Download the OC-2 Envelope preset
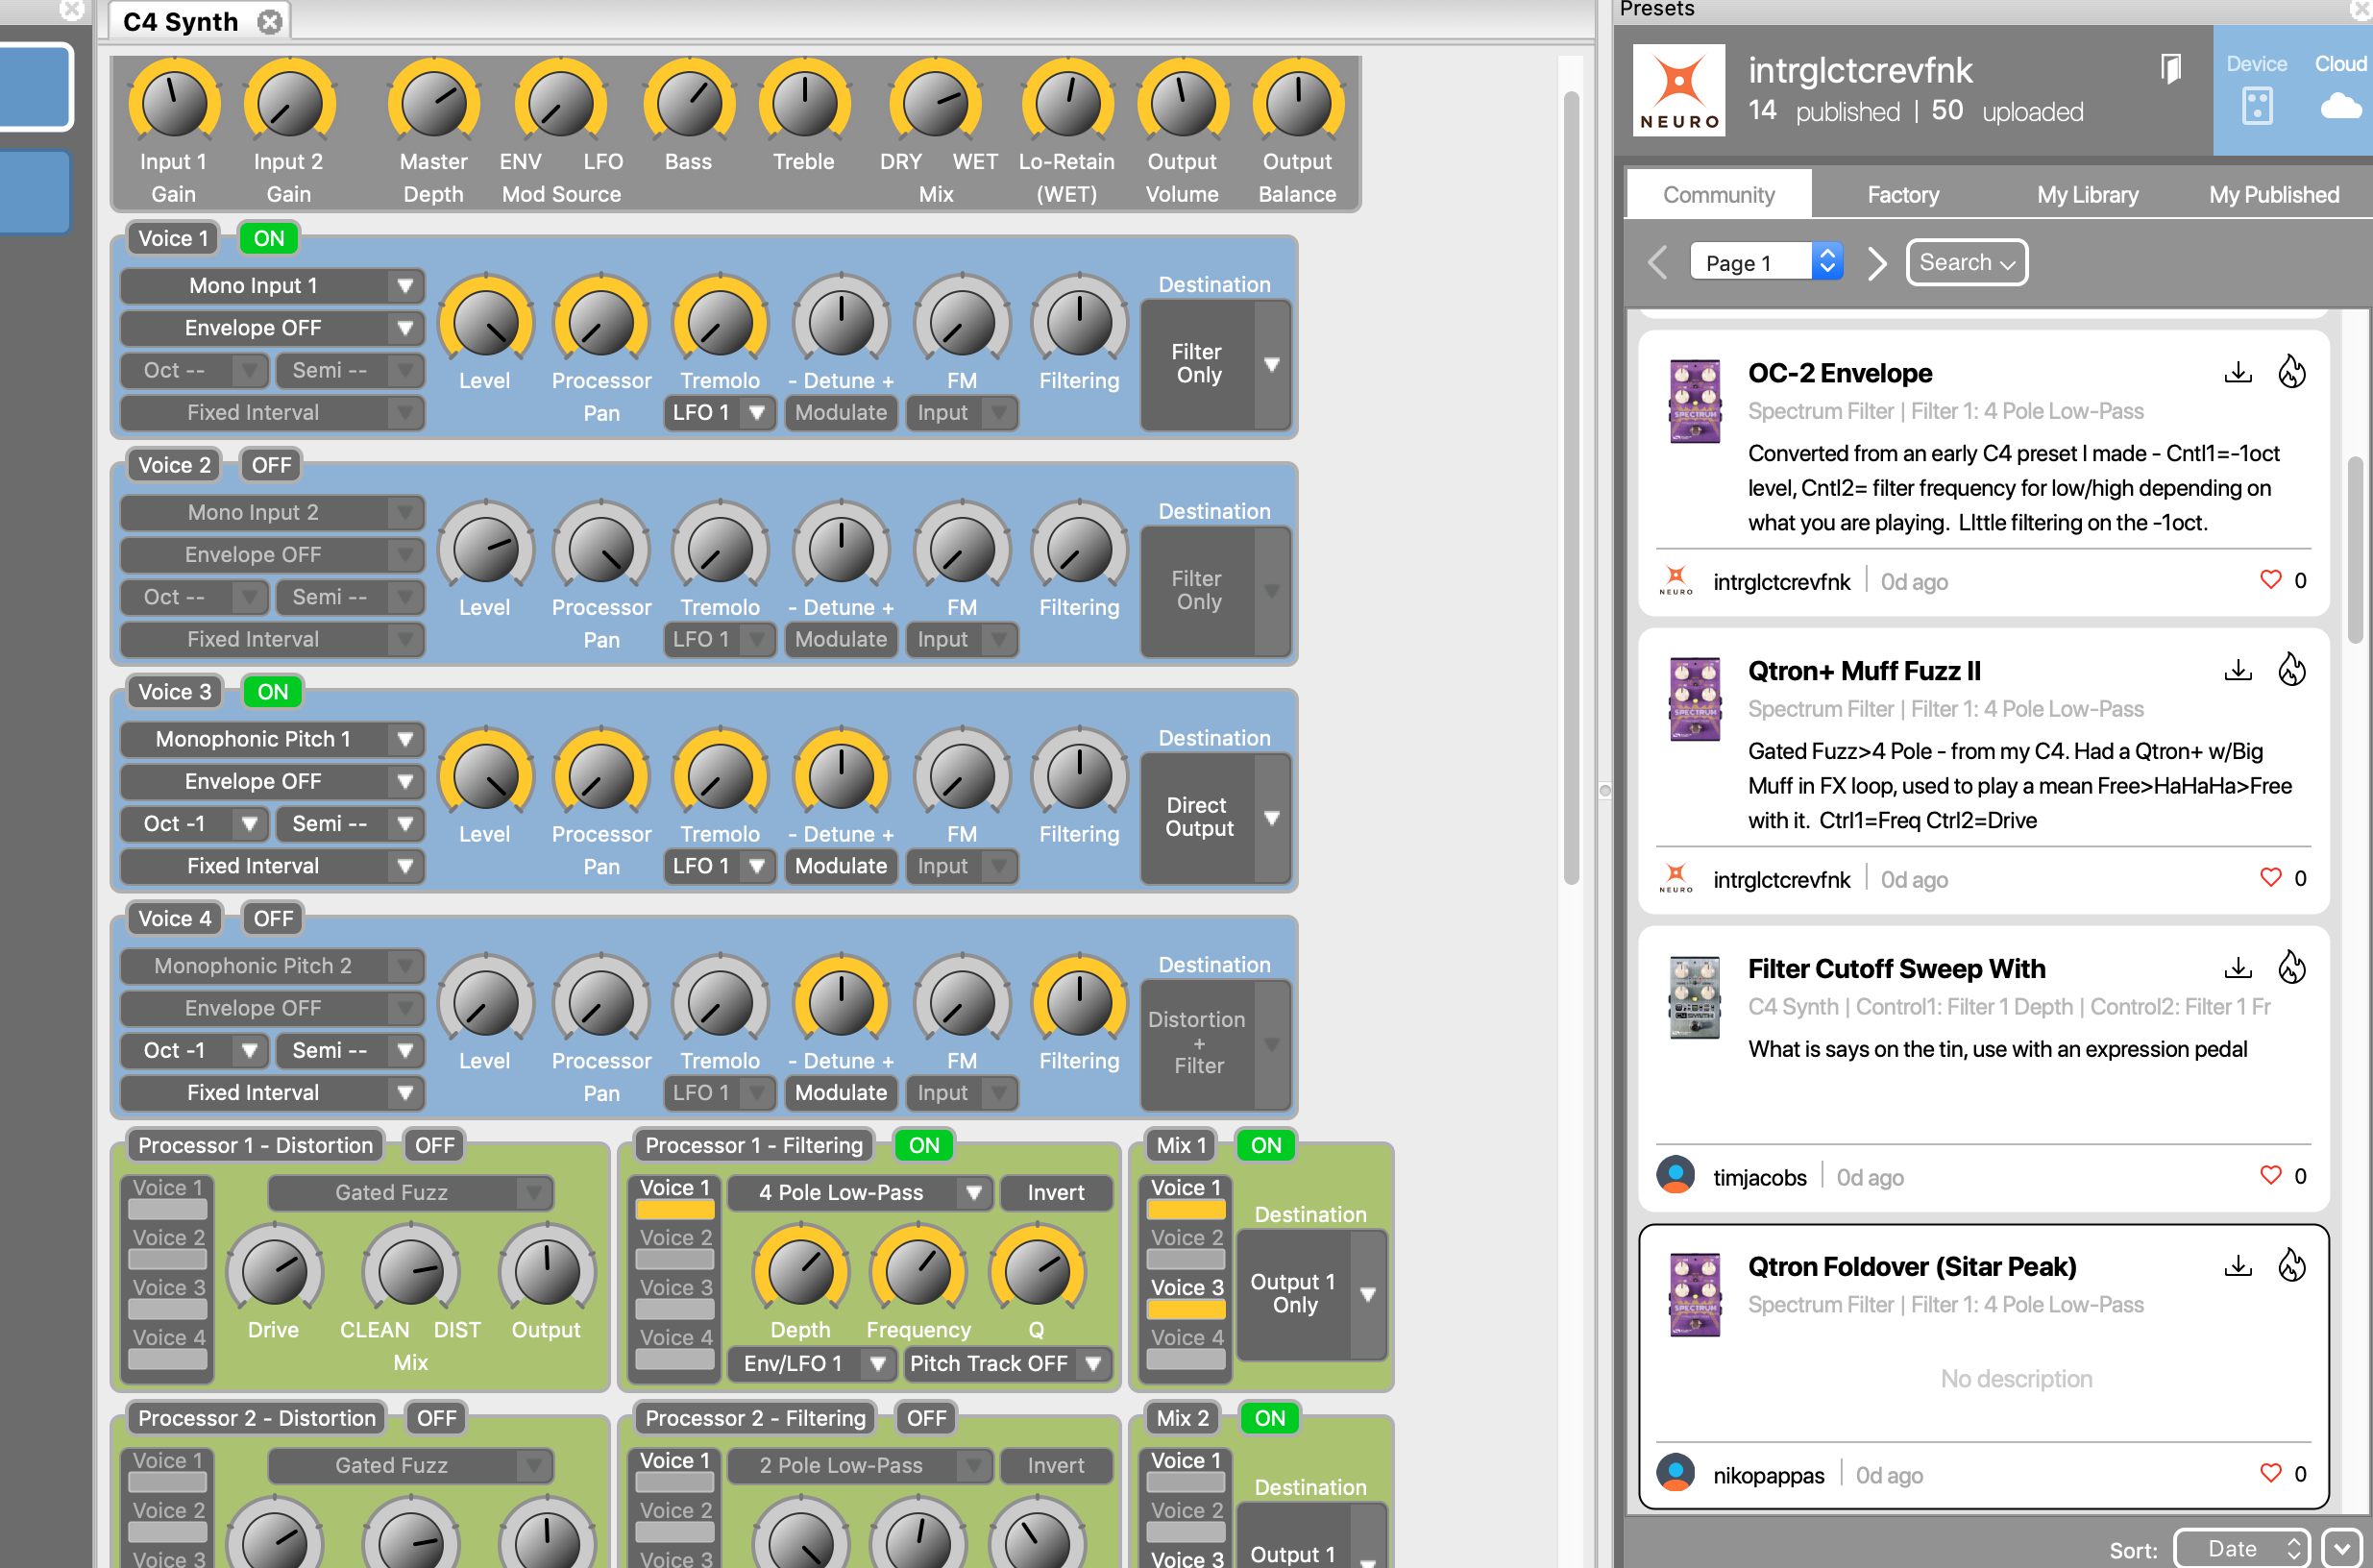The height and width of the screenshot is (1568, 2373). [x=2238, y=373]
